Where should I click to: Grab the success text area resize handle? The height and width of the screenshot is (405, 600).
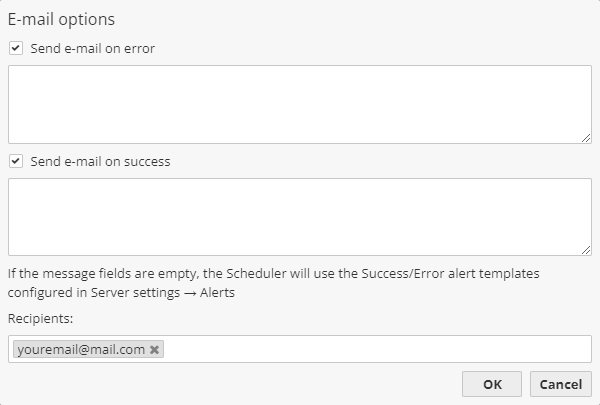[x=586, y=250]
